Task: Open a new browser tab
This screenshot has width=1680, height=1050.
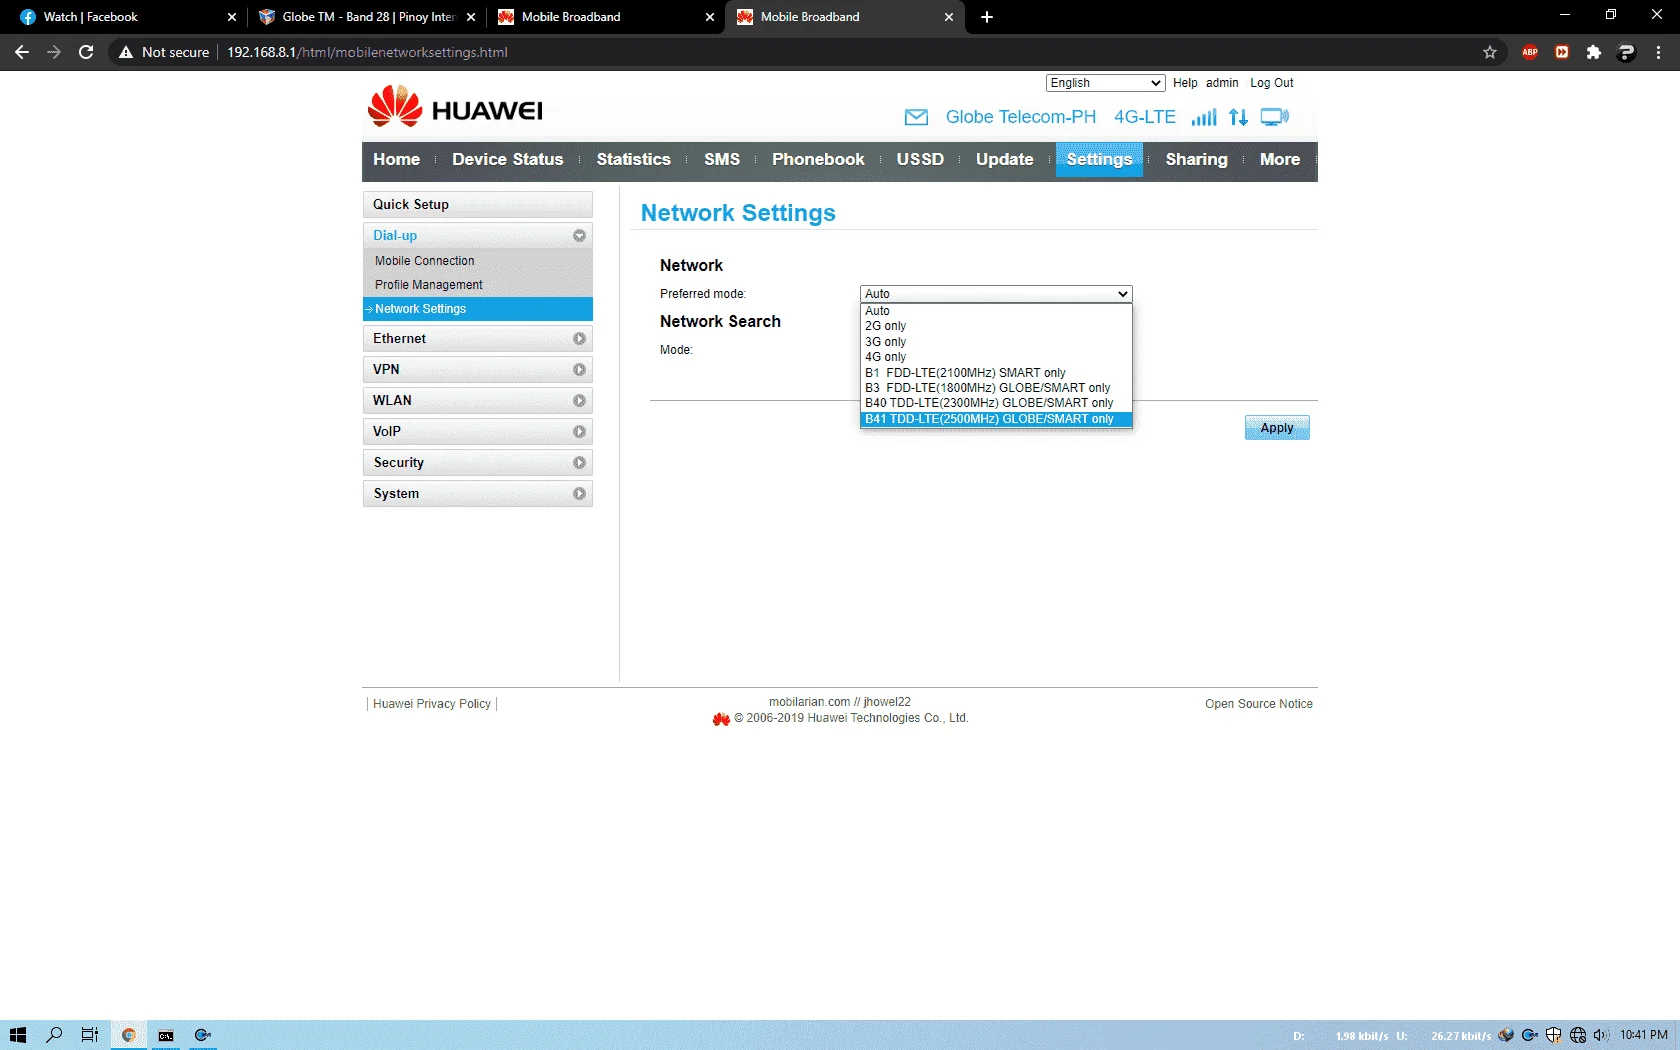Action: (987, 17)
